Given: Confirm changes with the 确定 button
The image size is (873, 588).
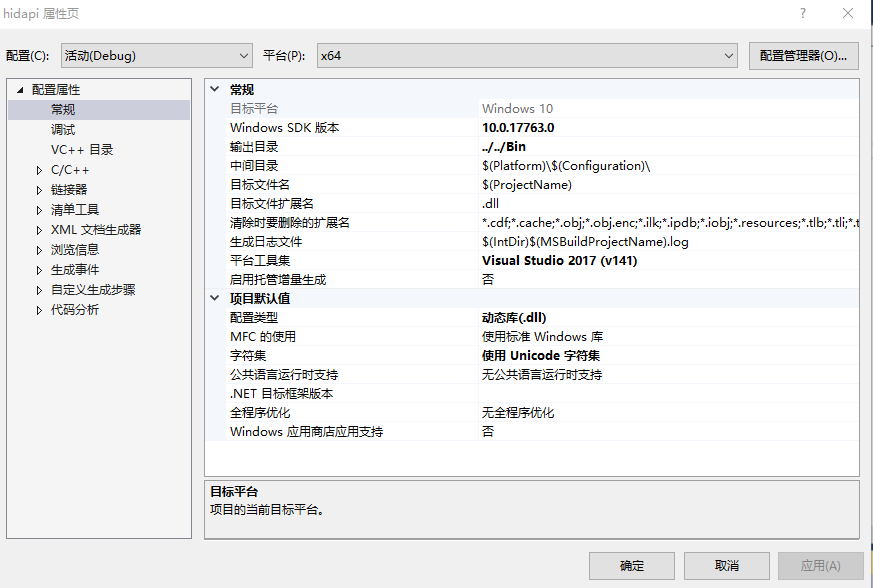Looking at the screenshot, I should [x=631, y=566].
